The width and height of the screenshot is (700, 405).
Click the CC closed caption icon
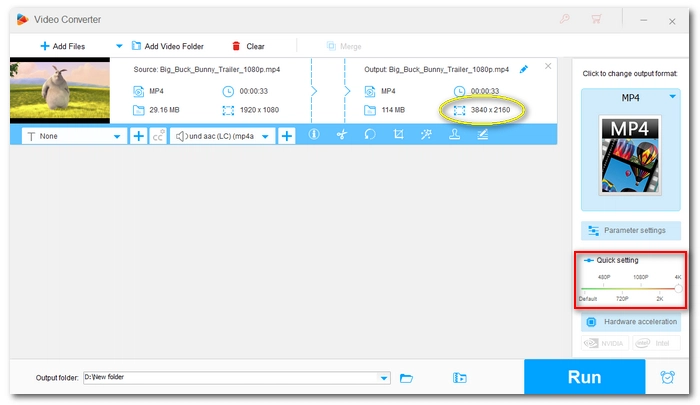[158, 136]
